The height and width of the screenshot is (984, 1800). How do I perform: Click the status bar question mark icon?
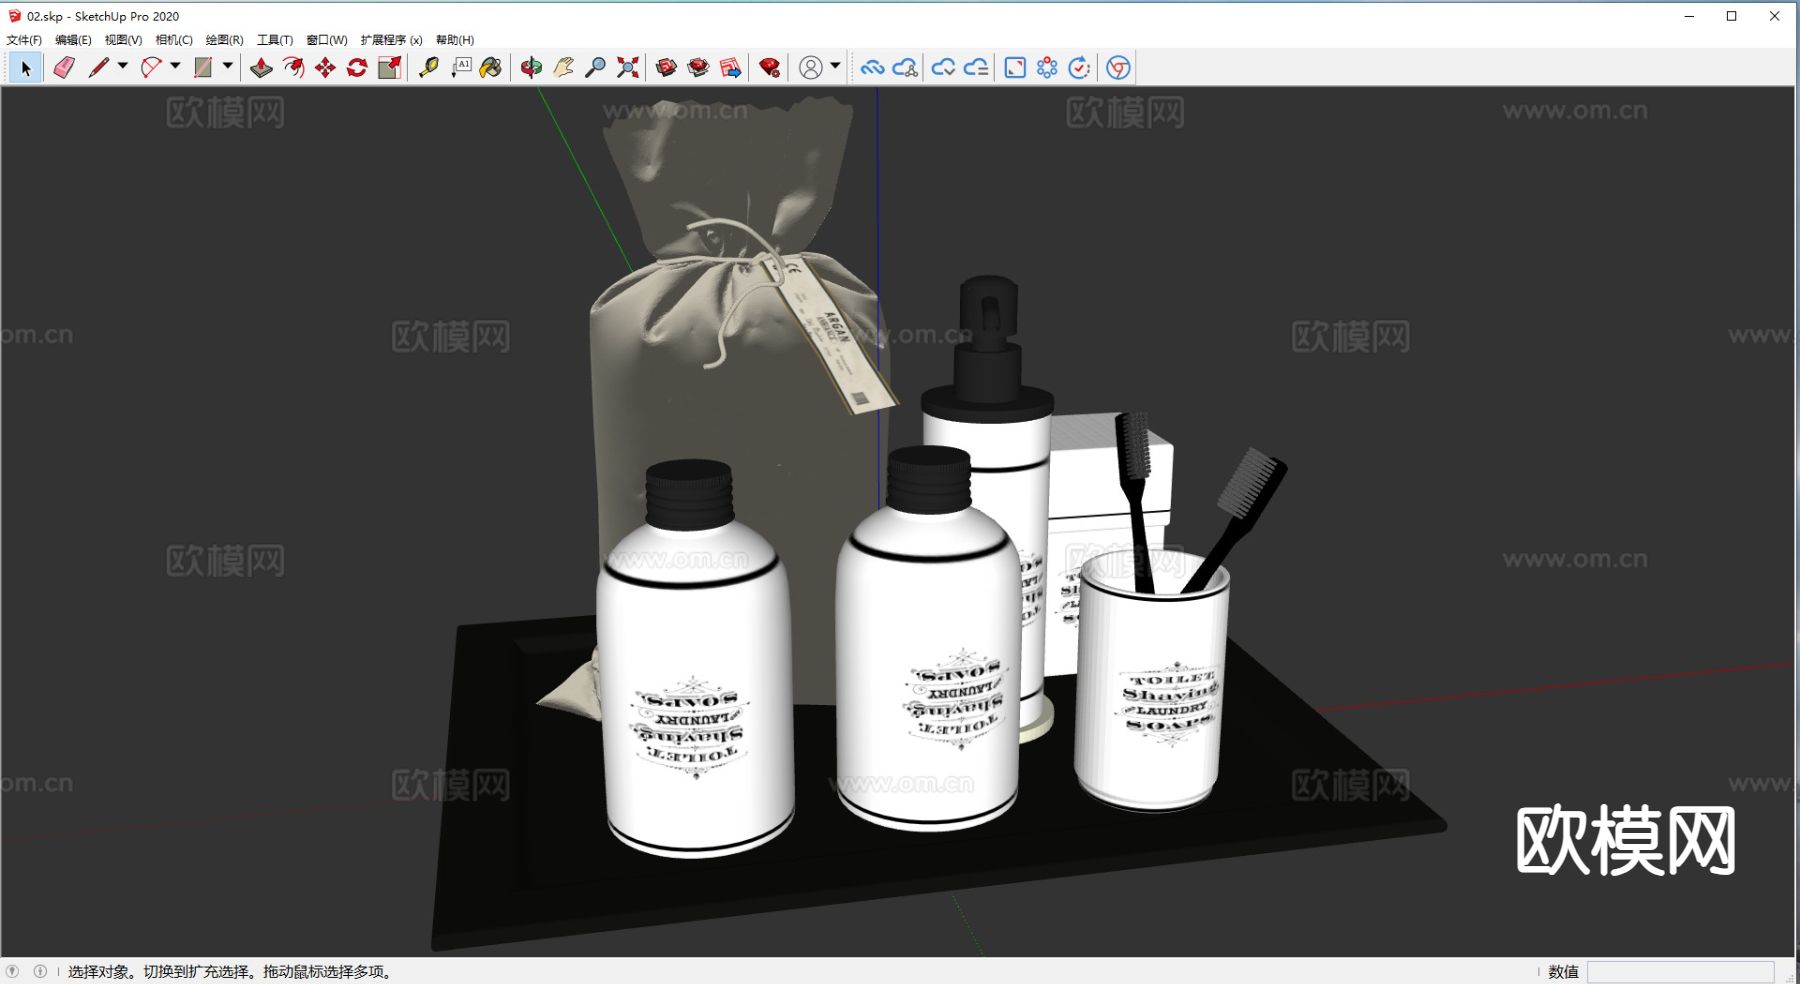[12, 971]
